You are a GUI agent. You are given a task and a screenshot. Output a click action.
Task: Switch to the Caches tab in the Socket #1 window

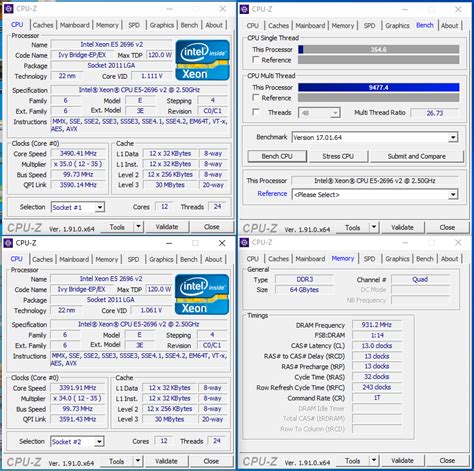coord(43,25)
